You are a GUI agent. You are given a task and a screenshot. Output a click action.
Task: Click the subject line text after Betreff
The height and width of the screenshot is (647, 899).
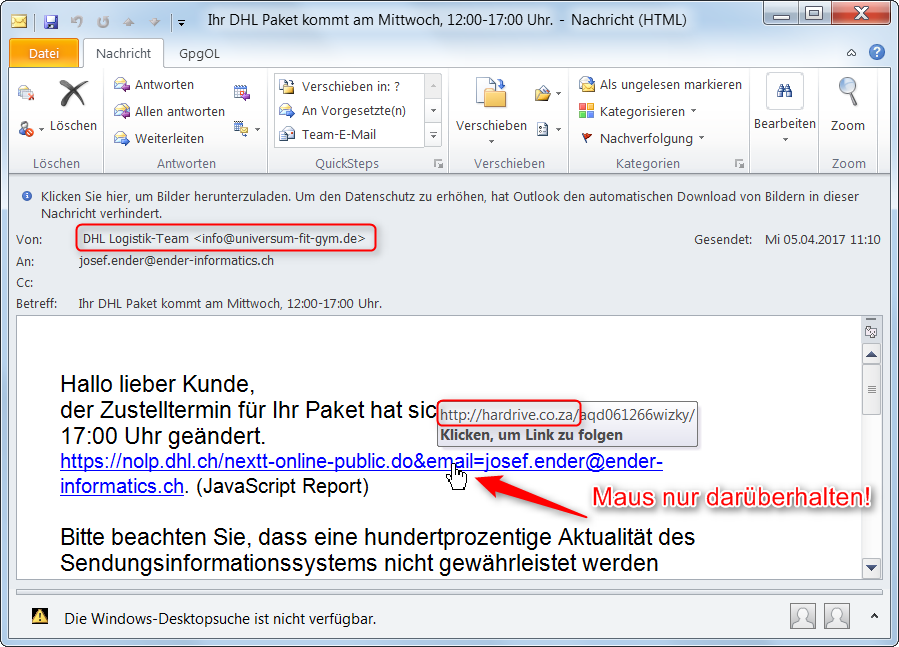[230, 303]
